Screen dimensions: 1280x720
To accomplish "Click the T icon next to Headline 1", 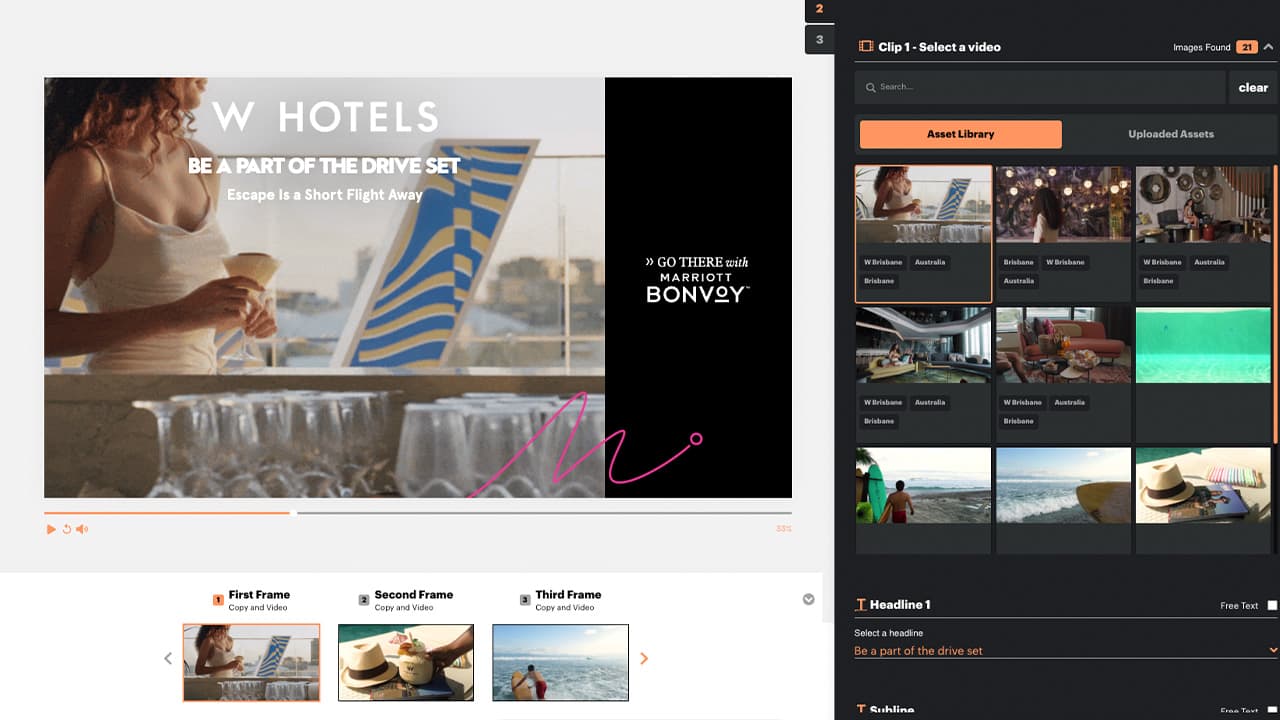I will click(860, 605).
